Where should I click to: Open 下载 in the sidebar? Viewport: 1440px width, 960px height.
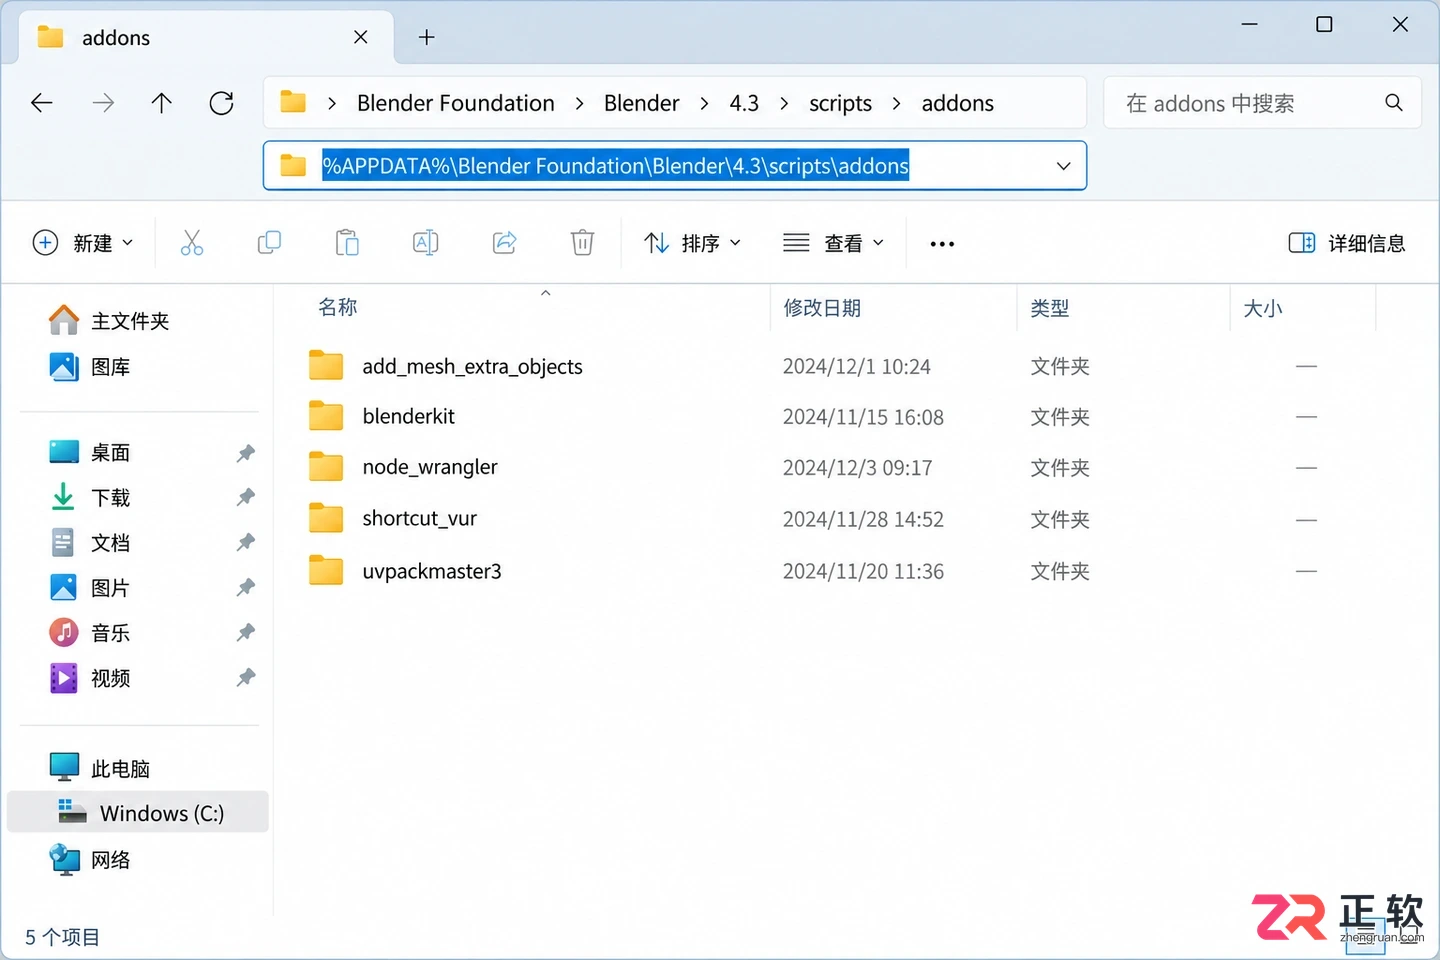pos(90,498)
